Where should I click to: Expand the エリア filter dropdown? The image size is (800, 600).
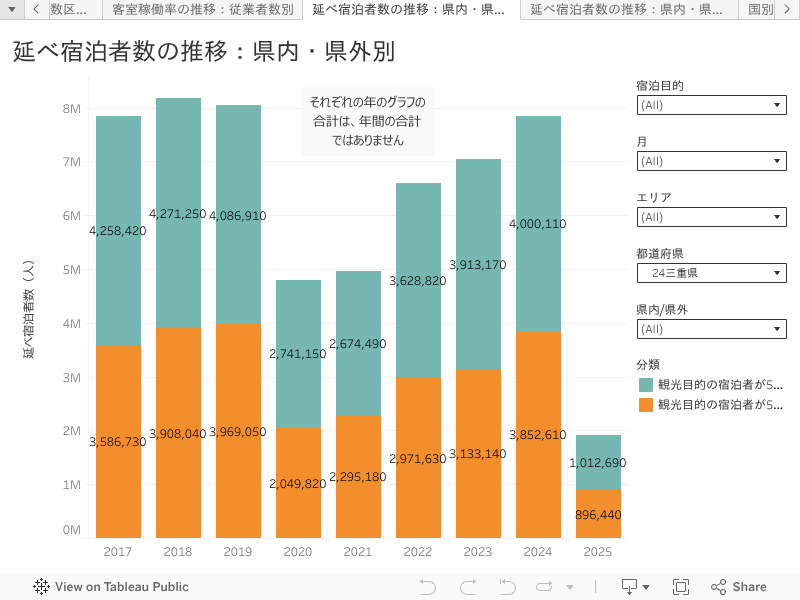pyautogui.click(x=711, y=217)
